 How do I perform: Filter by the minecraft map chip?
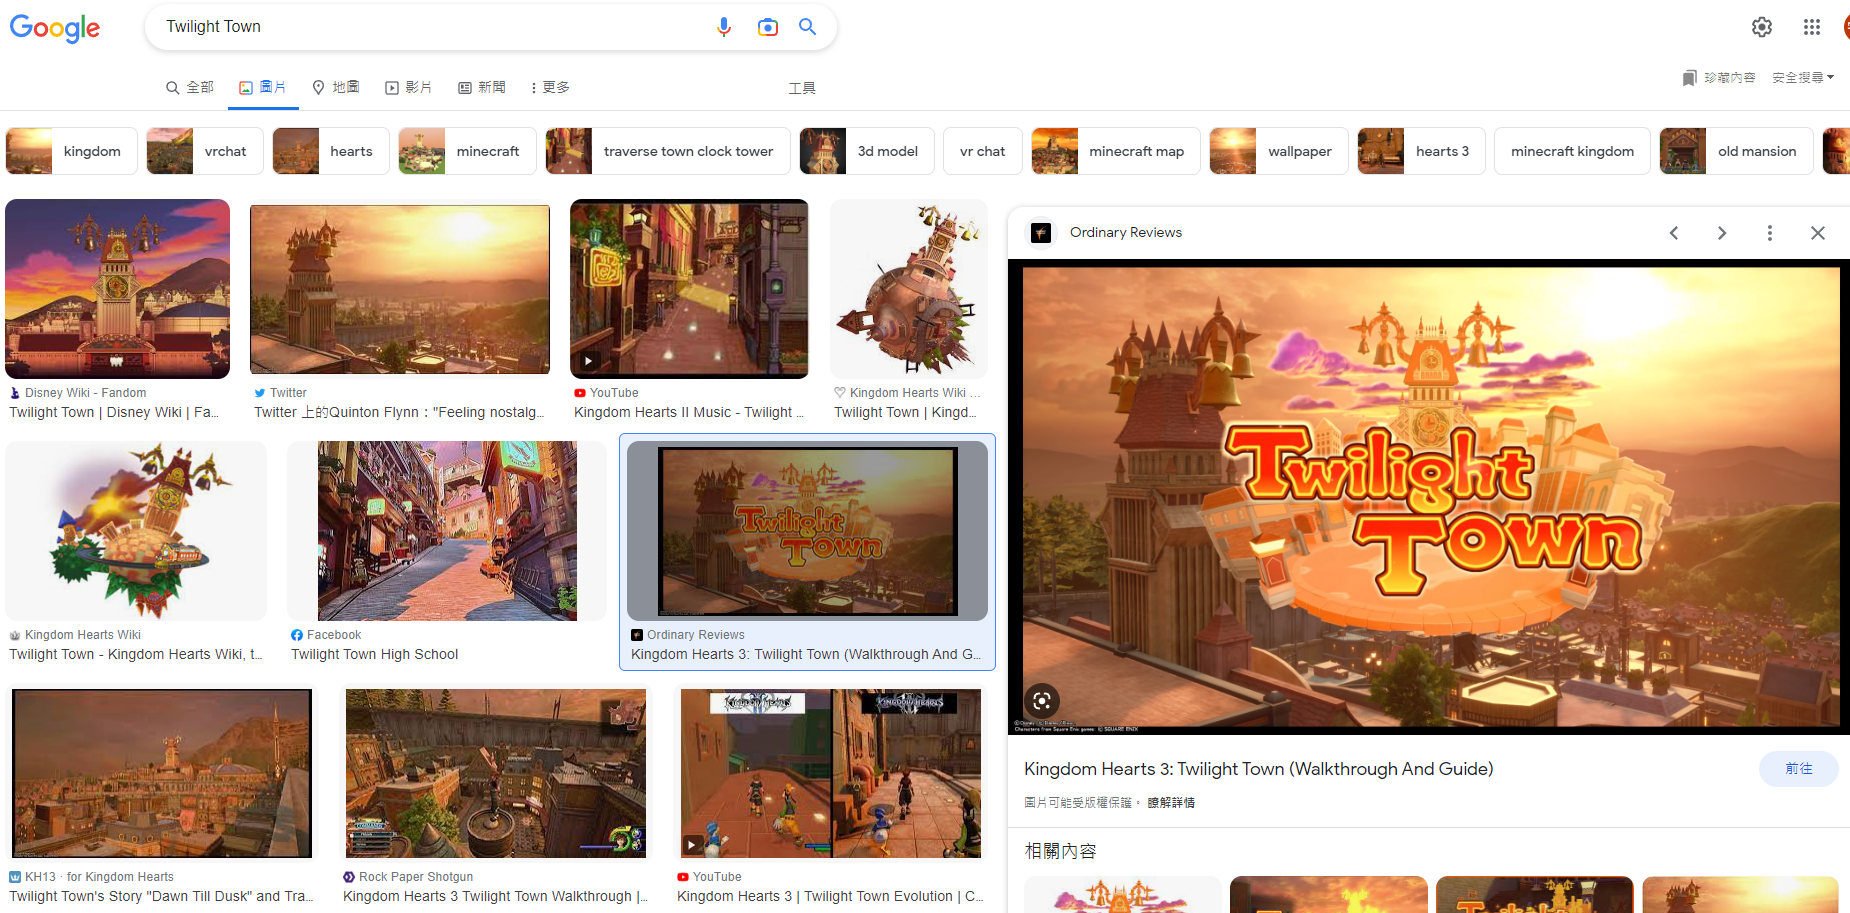pyautogui.click(x=1116, y=151)
